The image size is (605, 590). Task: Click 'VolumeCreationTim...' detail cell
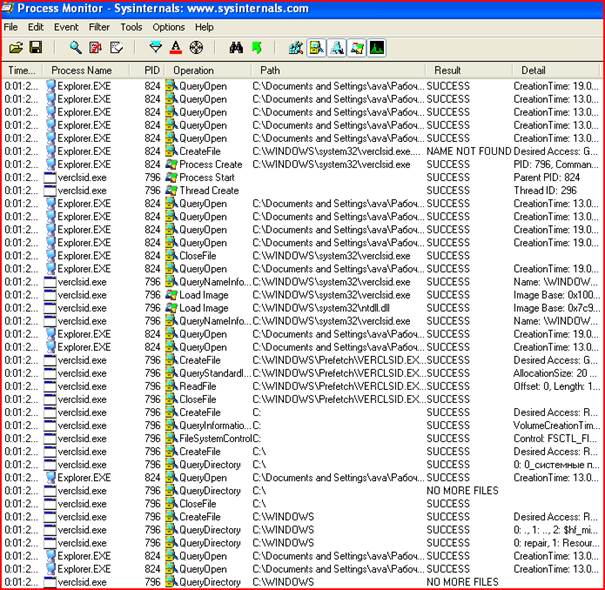click(x=556, y=425)
